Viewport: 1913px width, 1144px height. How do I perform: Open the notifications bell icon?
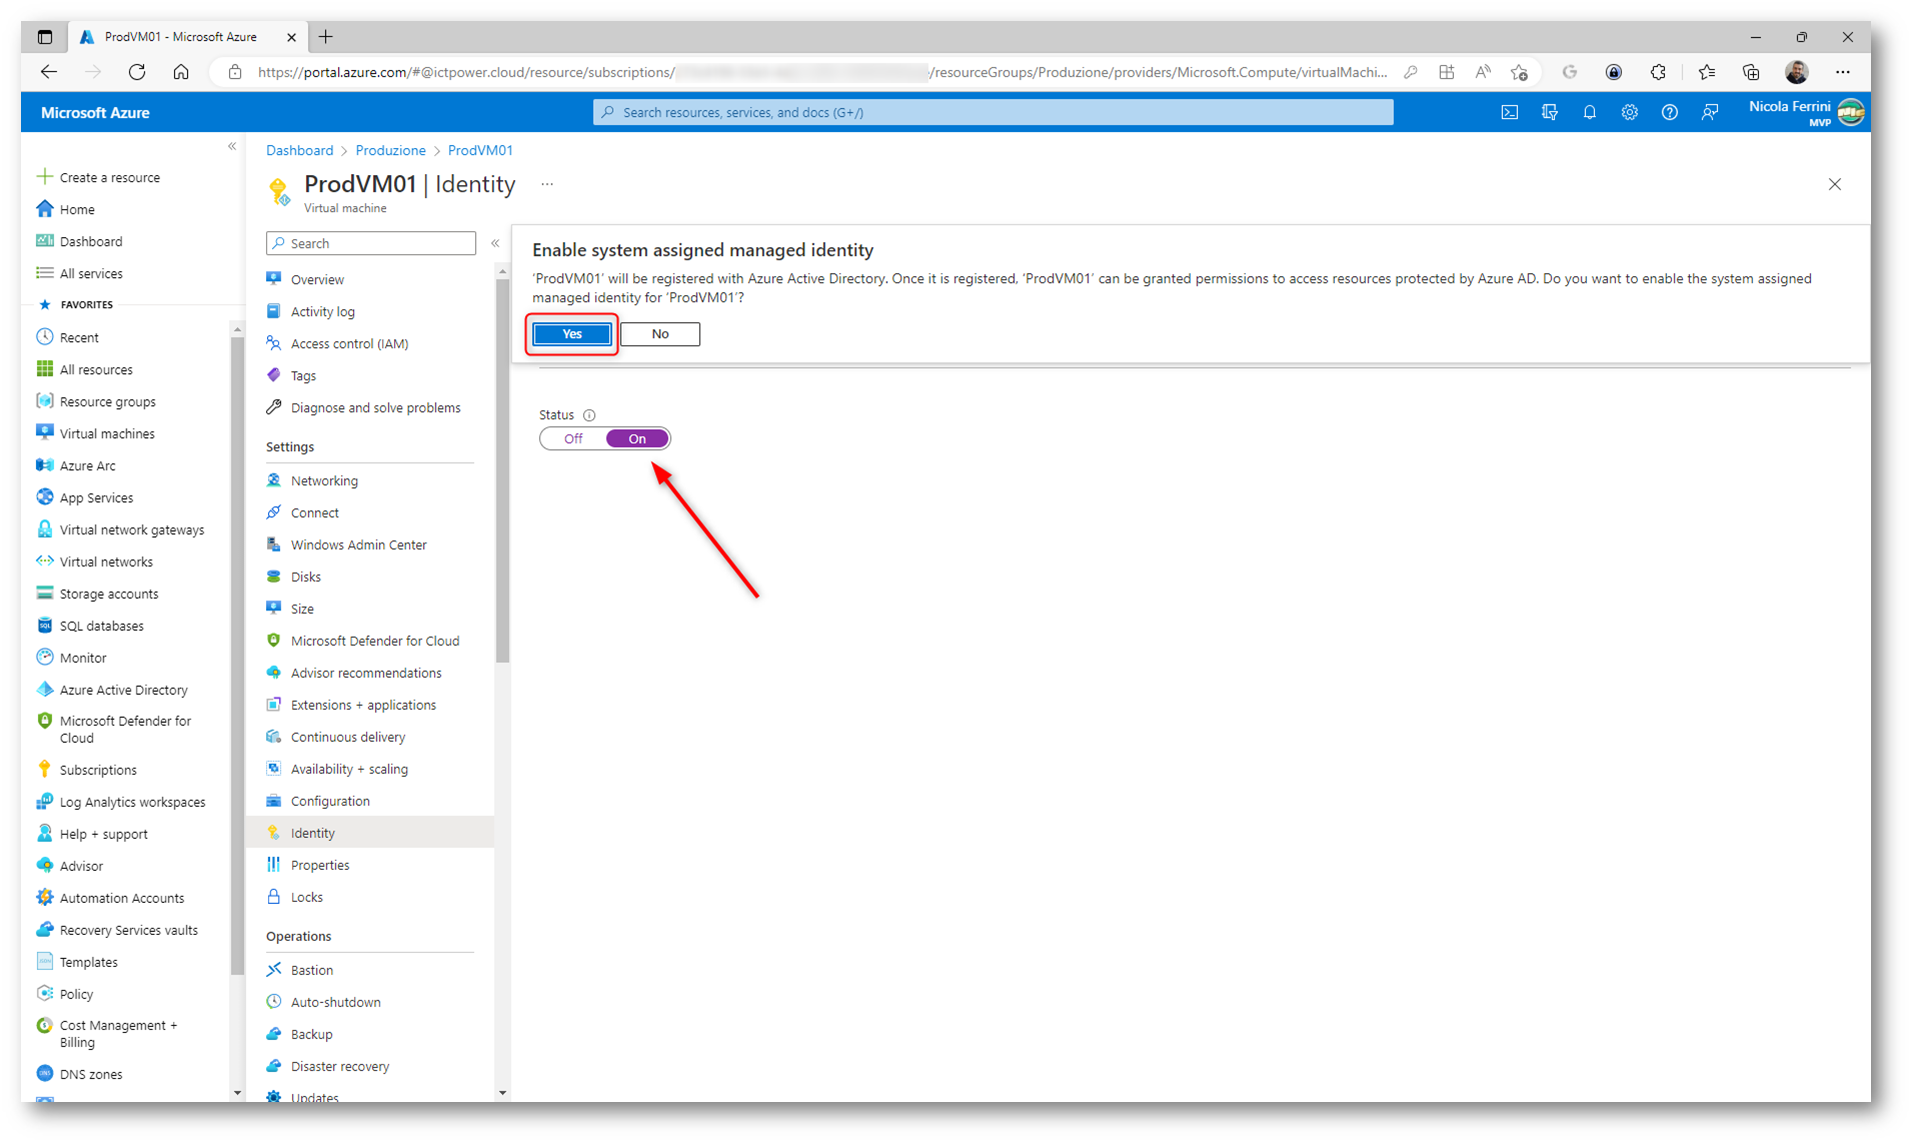tap(1589, 113)
